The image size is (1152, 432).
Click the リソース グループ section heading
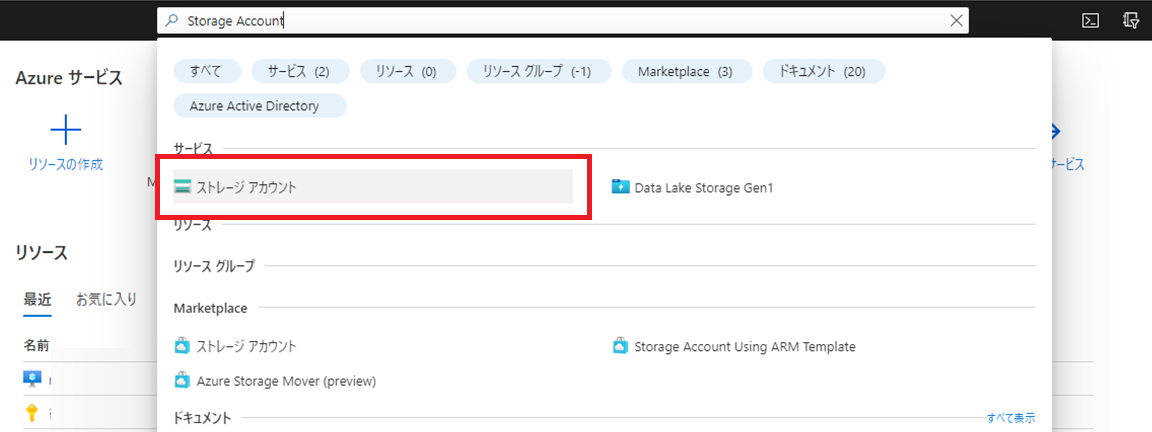point(214,266)
